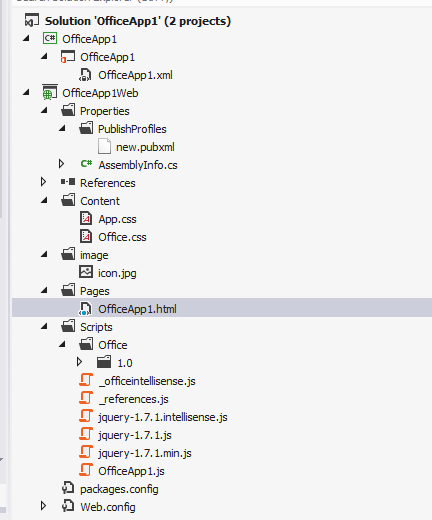Expand the Web.config node
The height and width of the screenshot is (520, 432).
43,506
